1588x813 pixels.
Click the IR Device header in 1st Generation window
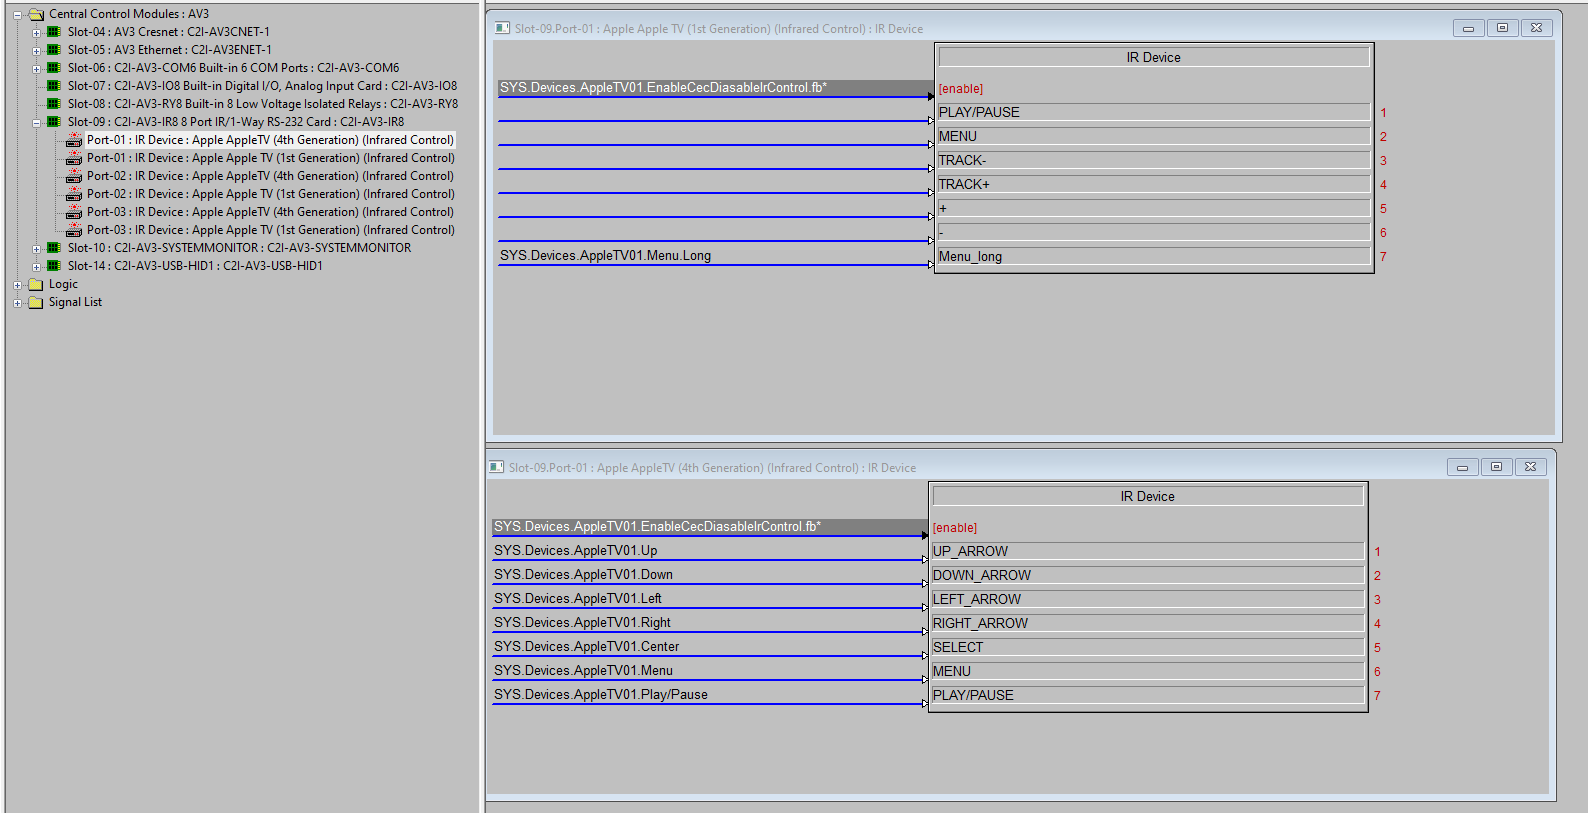point(1153,57)
